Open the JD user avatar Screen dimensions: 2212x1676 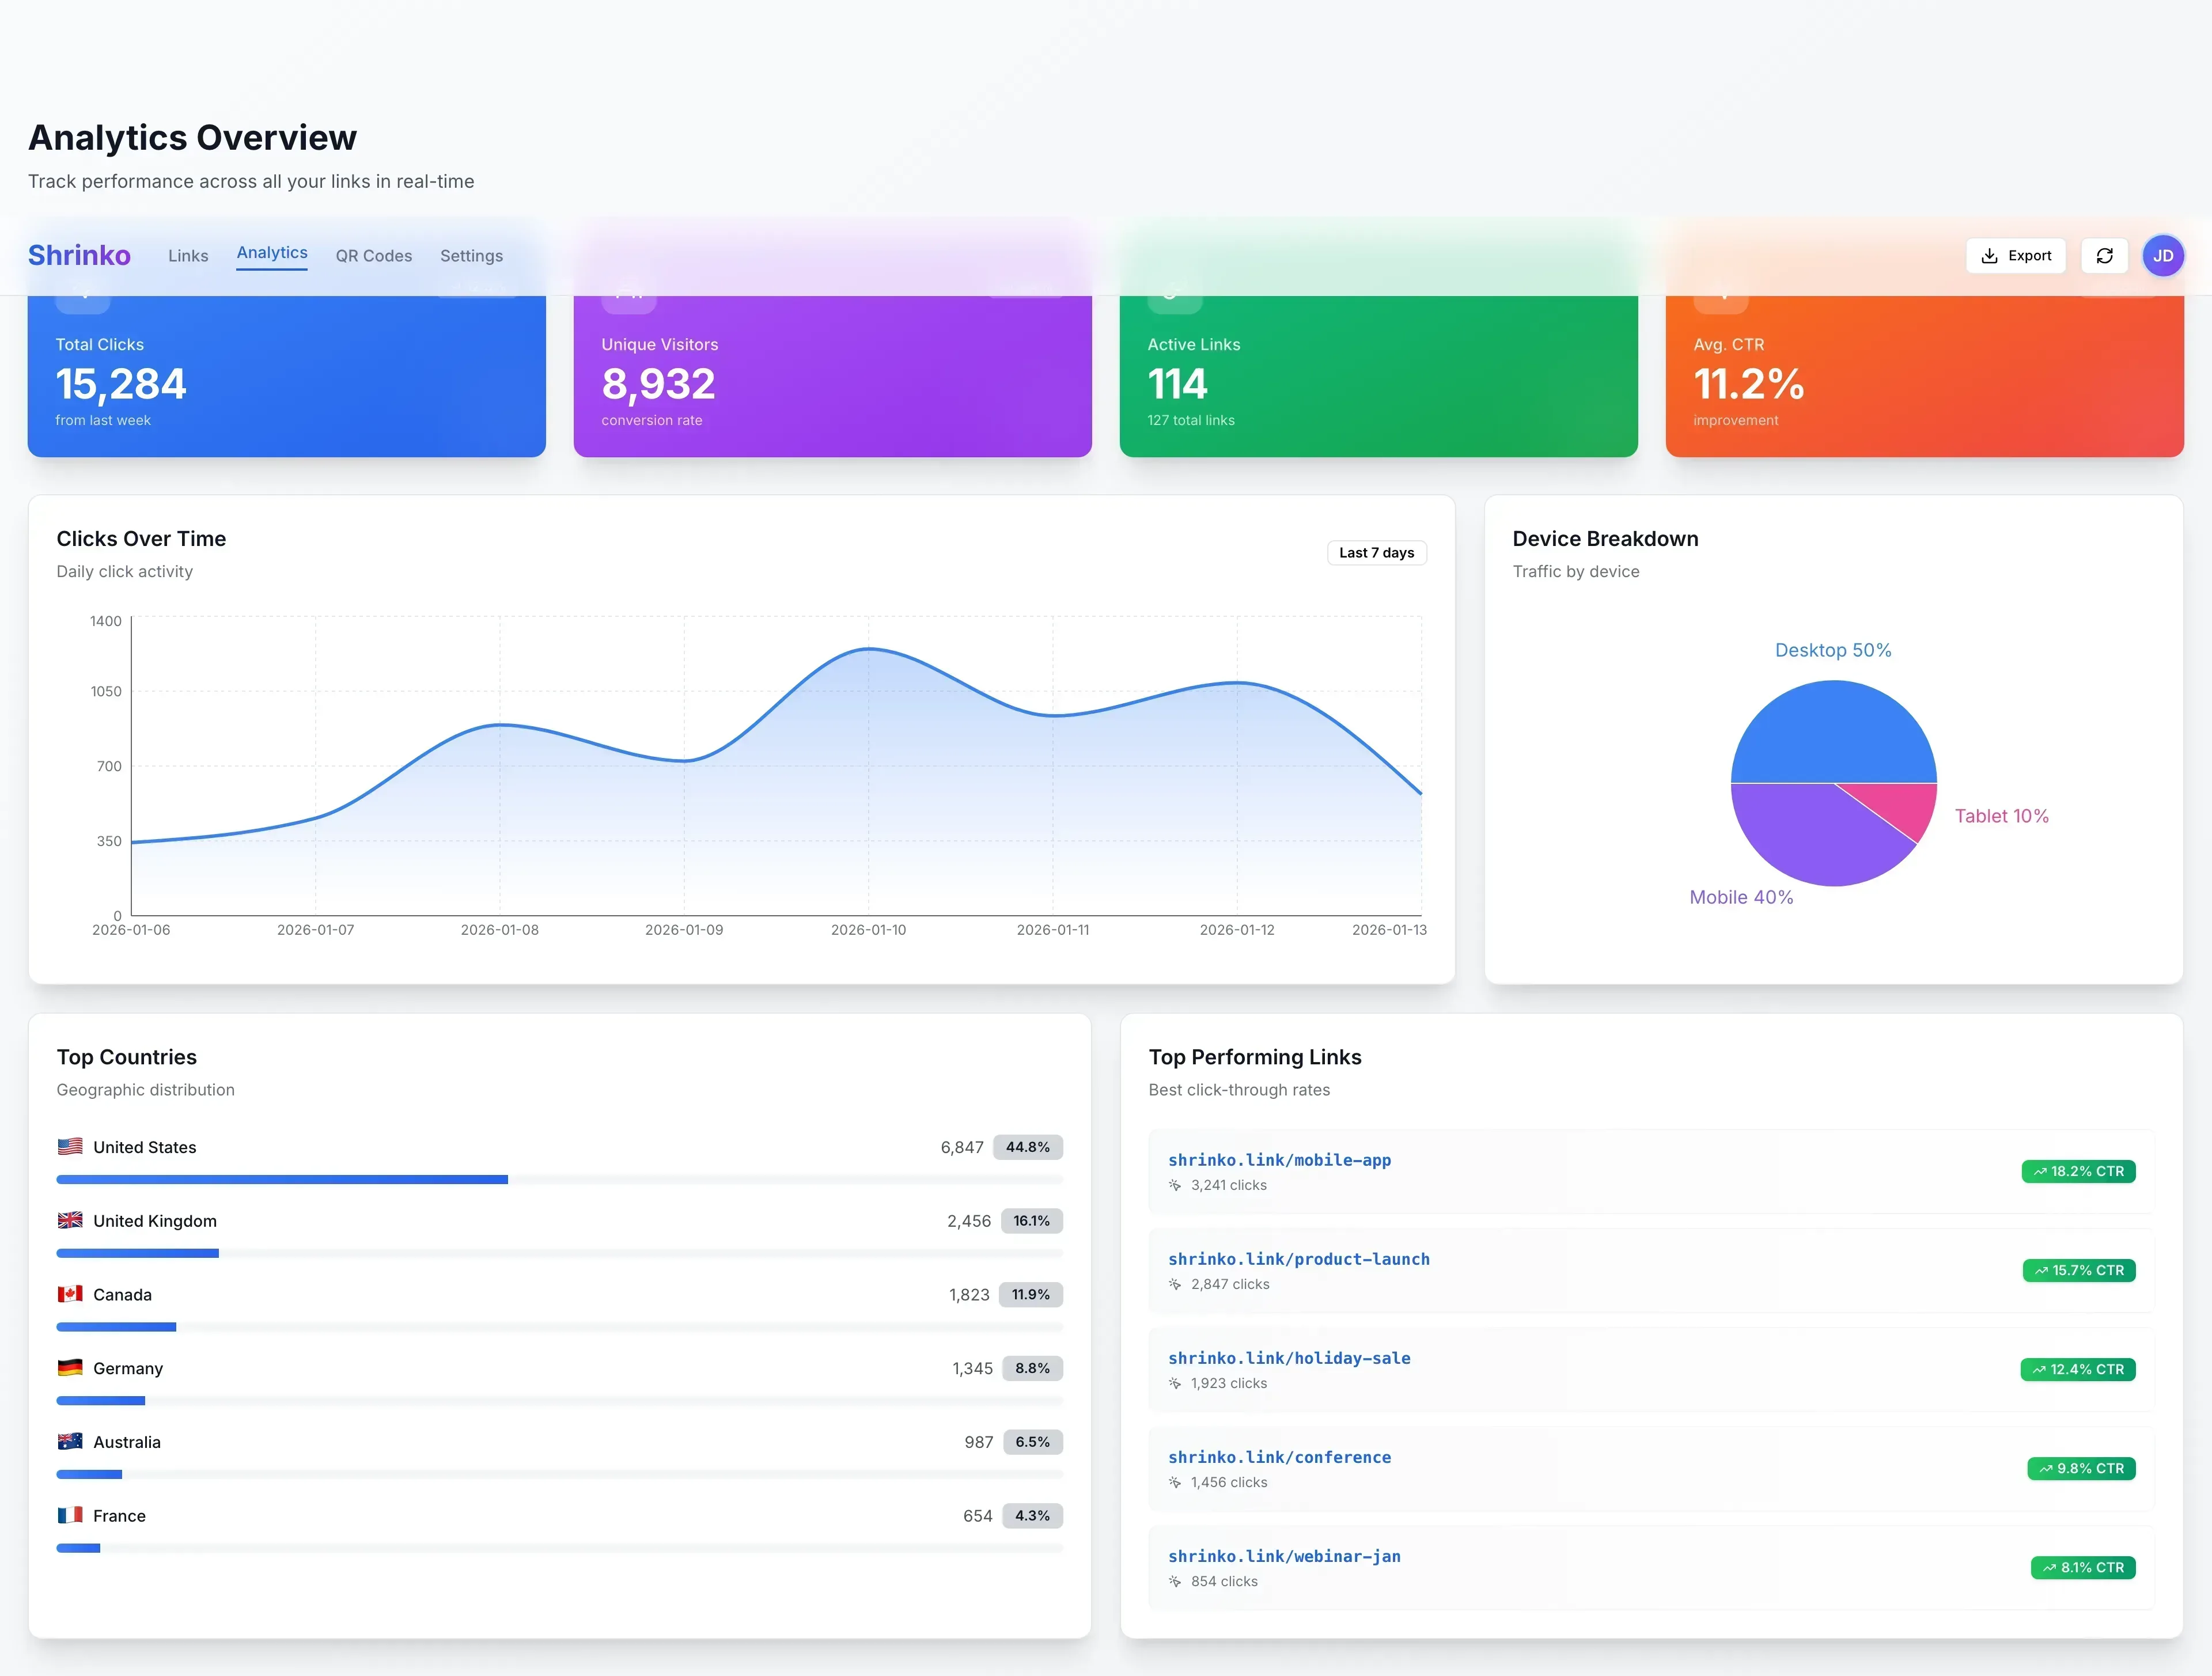[x=2164, y=255]
